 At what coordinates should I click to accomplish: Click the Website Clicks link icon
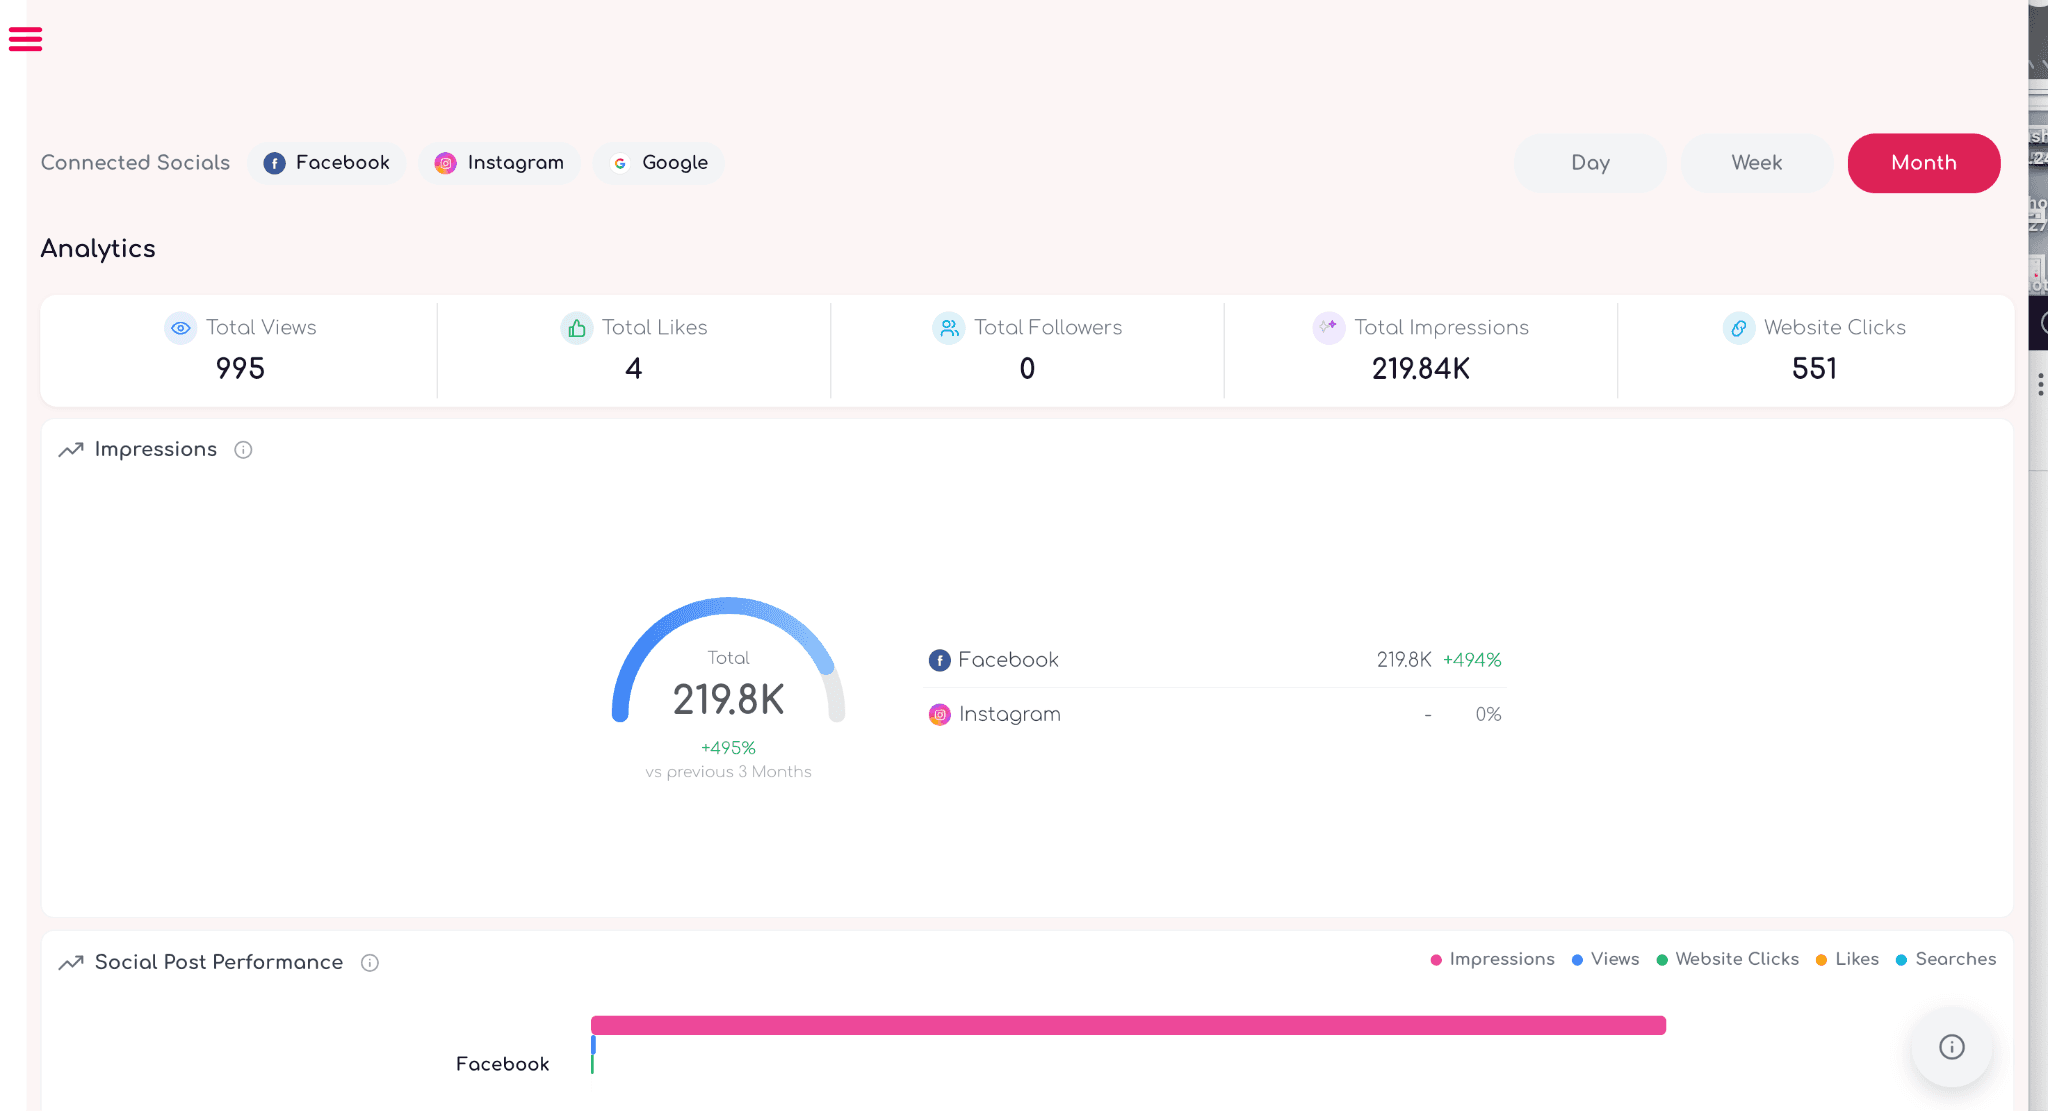point(1739,328)
